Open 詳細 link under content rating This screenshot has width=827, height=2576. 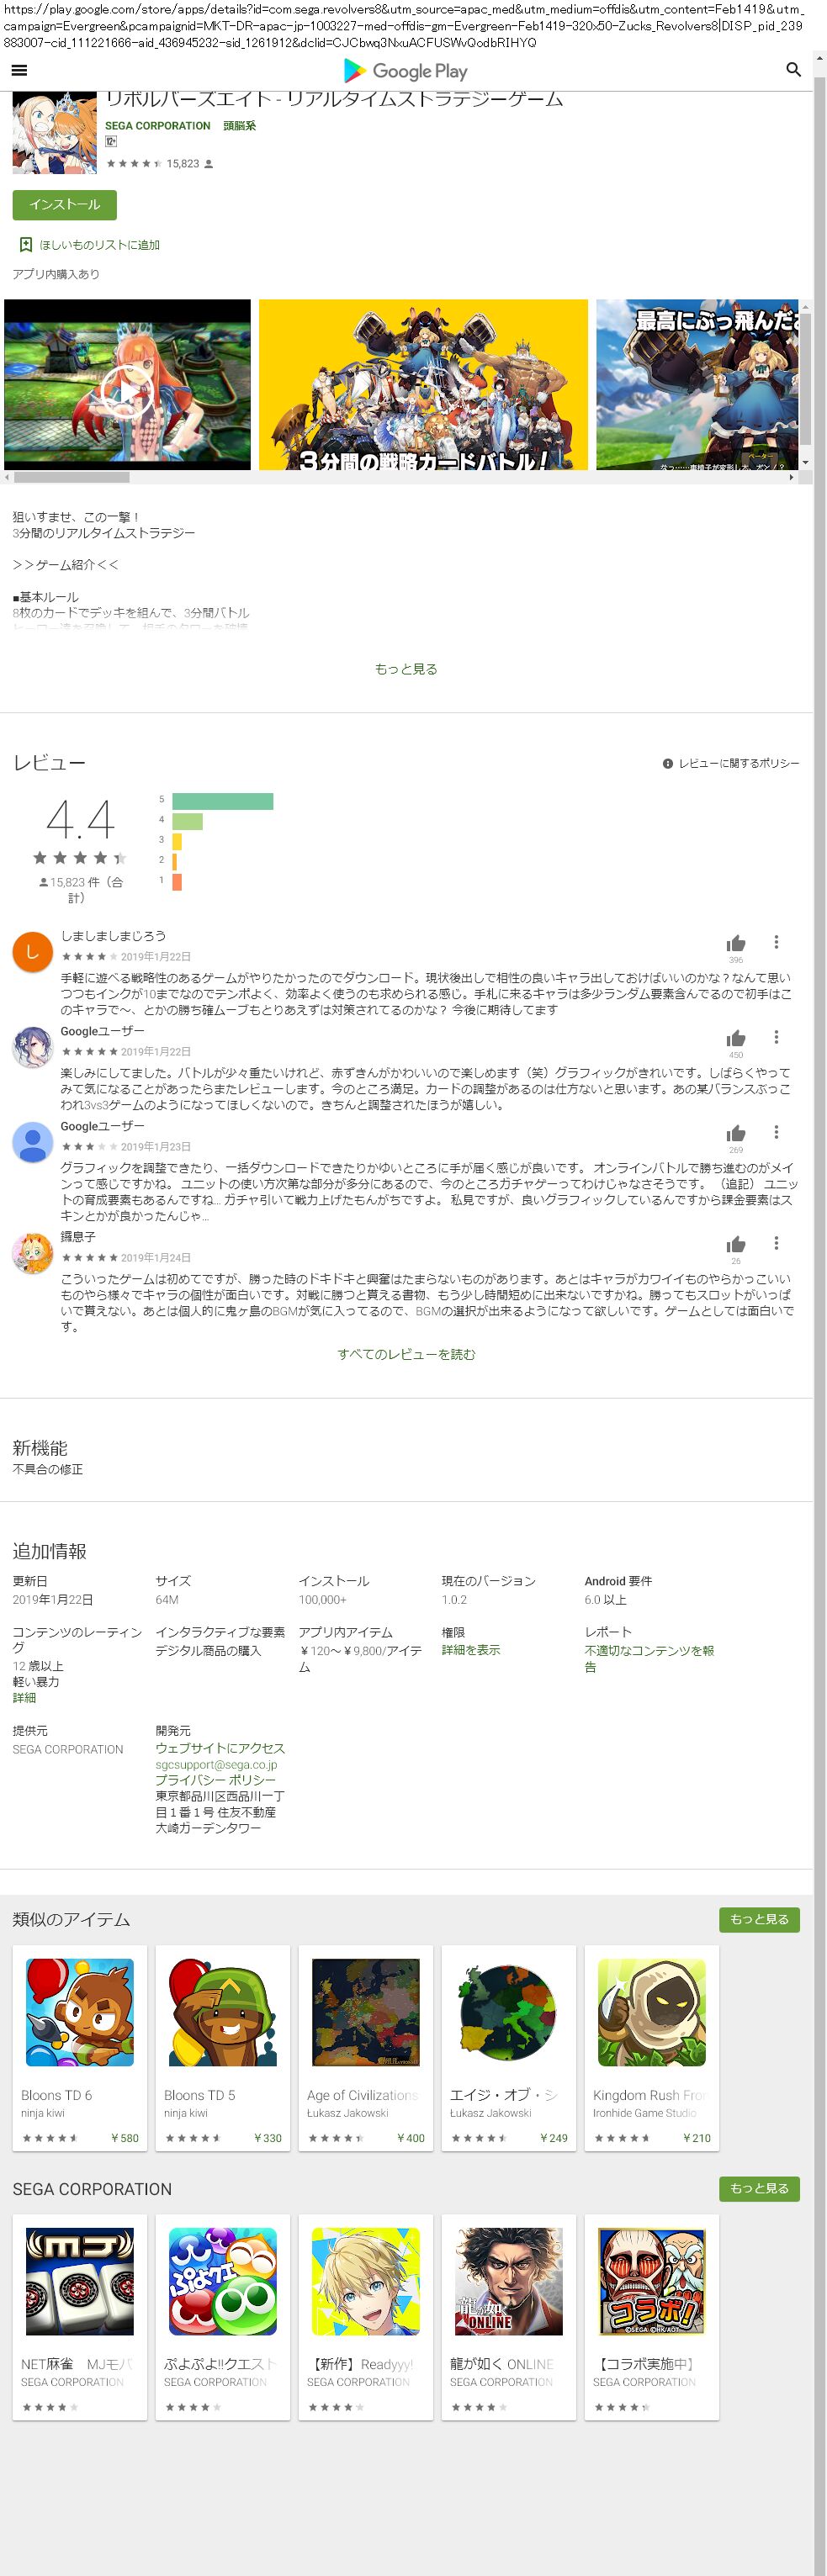(x=24, y=1698)
